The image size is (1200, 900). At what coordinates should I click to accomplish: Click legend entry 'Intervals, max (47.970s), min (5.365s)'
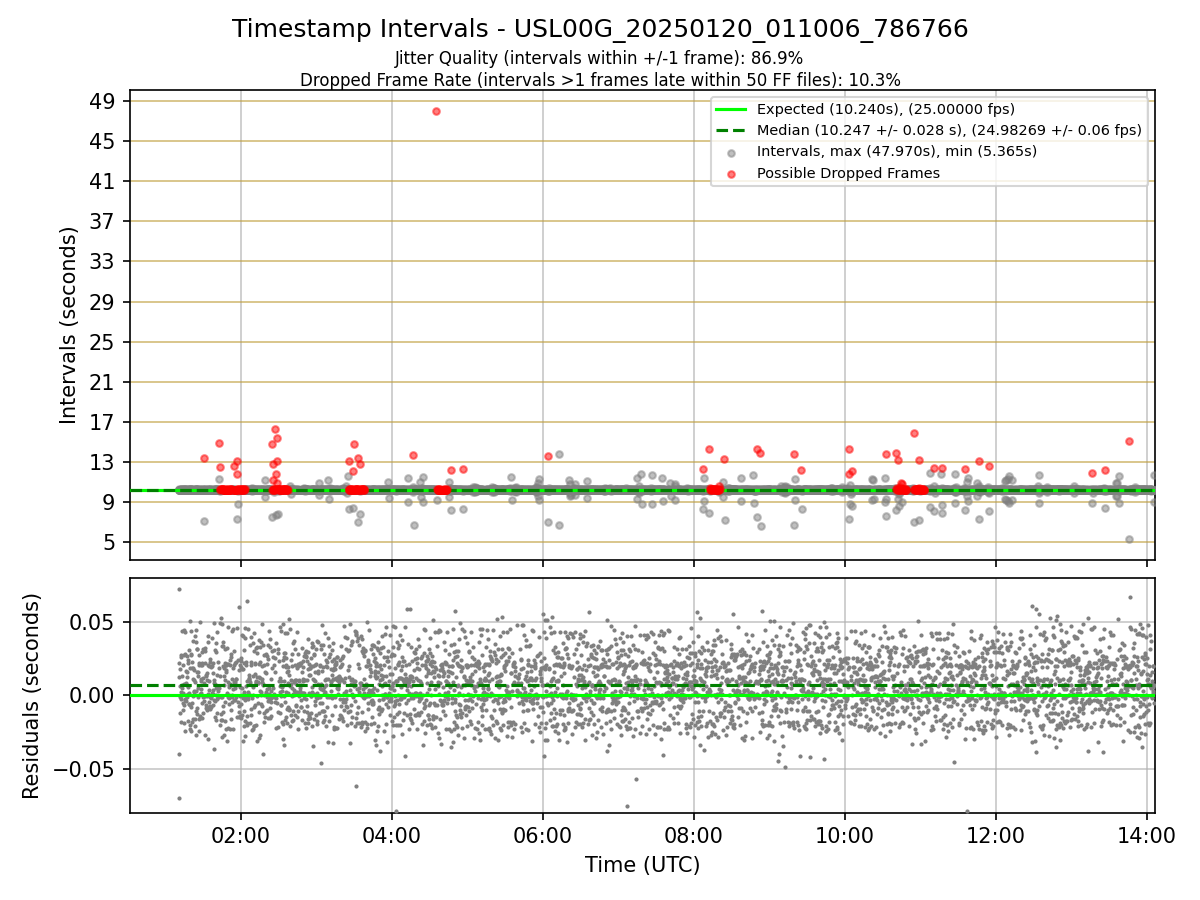(897, 152)
